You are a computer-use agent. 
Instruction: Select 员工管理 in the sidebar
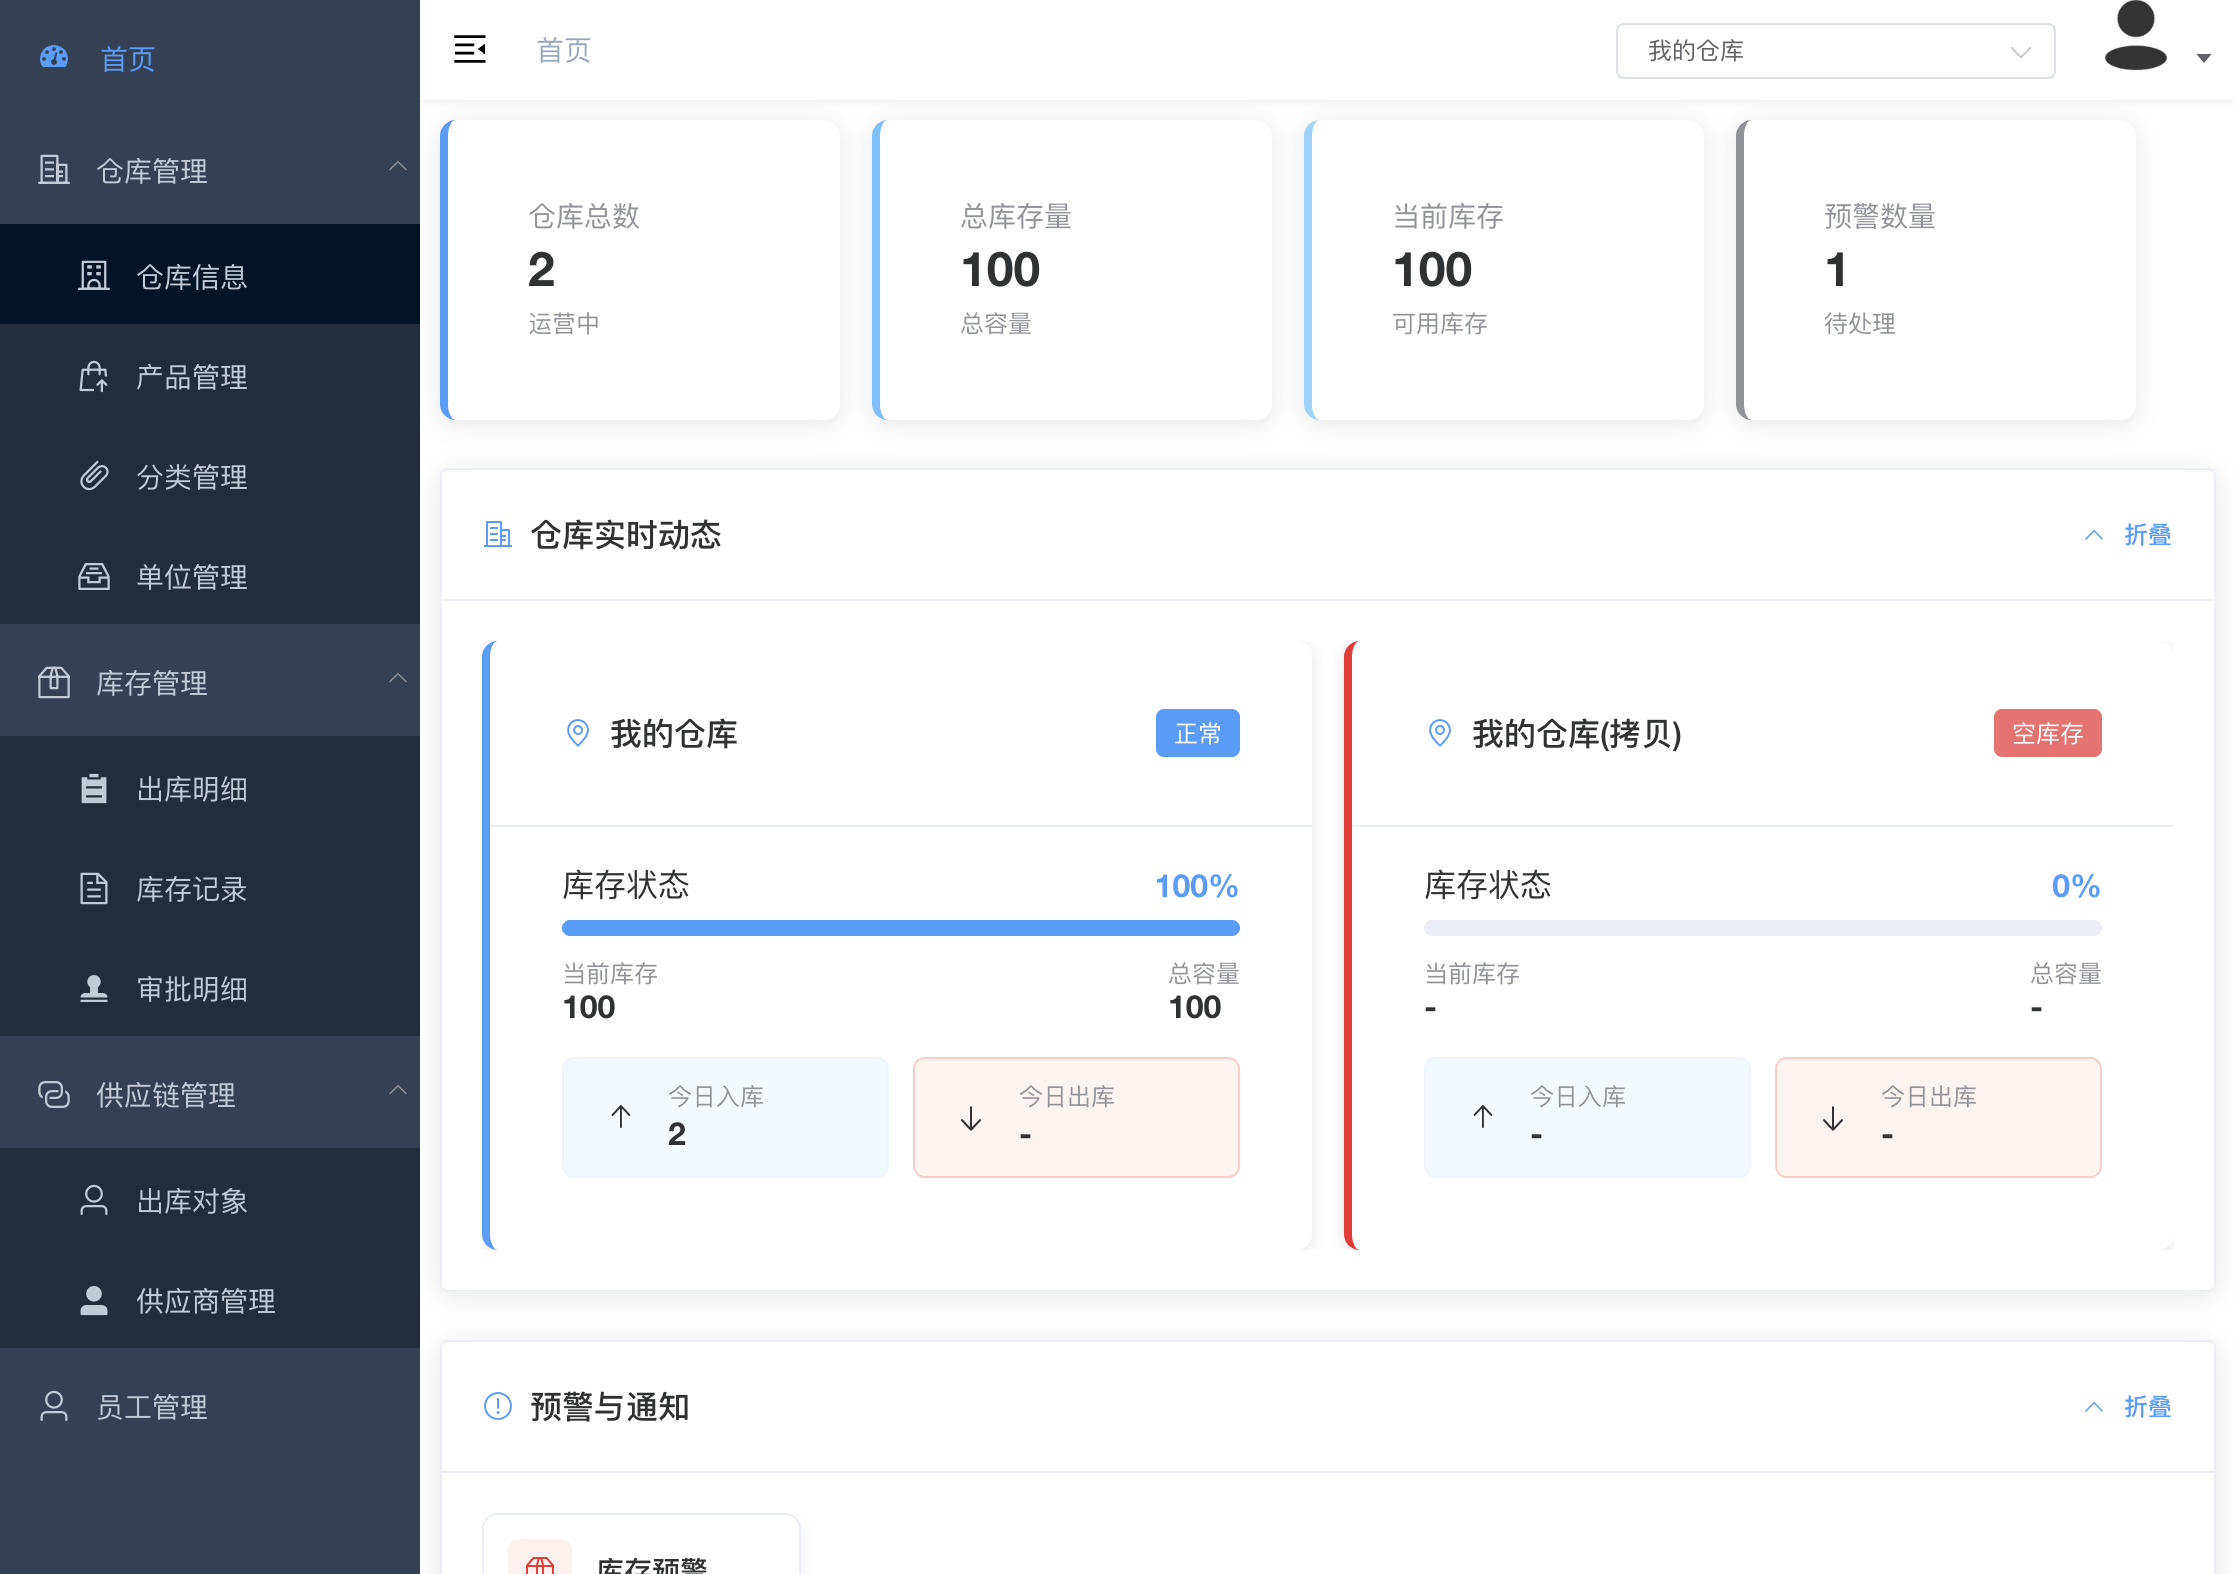151,1407
